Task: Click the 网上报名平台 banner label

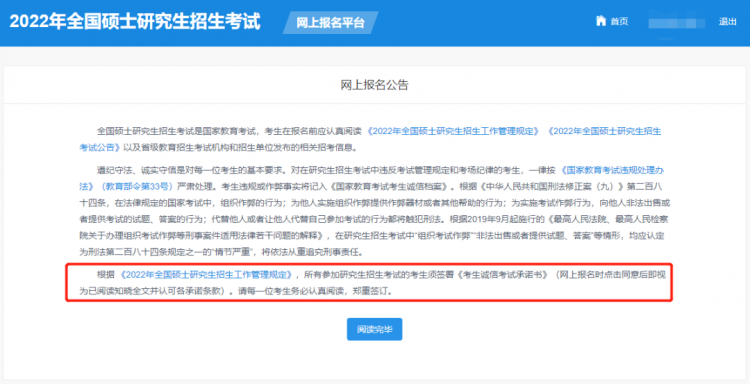Action: tap(330, 22)
